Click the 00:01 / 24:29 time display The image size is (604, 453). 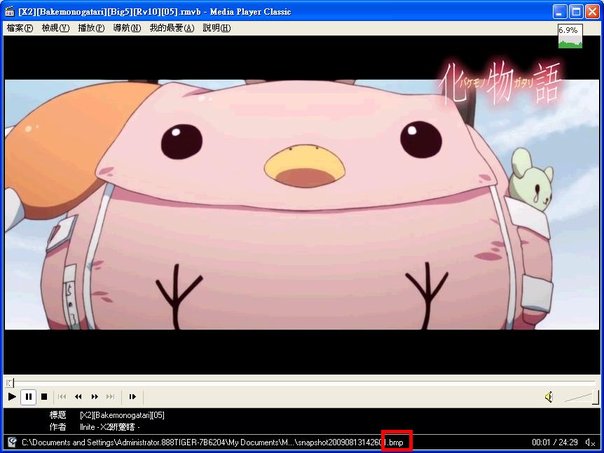coord(555,442)
